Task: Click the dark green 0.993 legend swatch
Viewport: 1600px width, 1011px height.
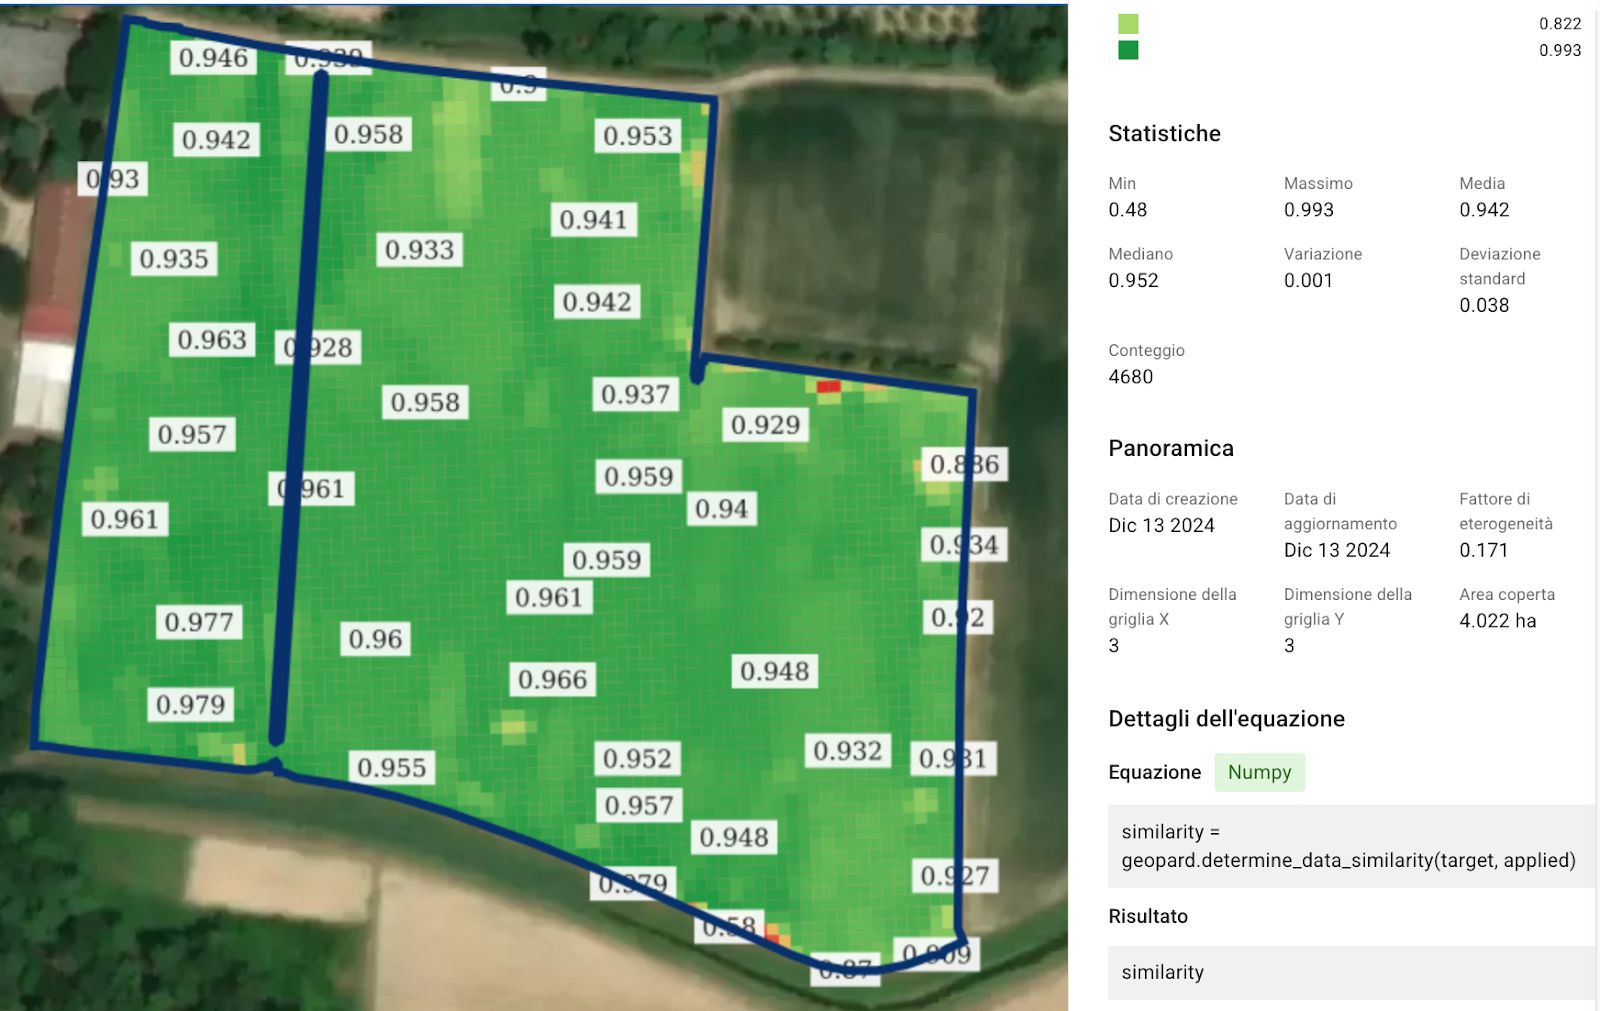Action: 1128,50
